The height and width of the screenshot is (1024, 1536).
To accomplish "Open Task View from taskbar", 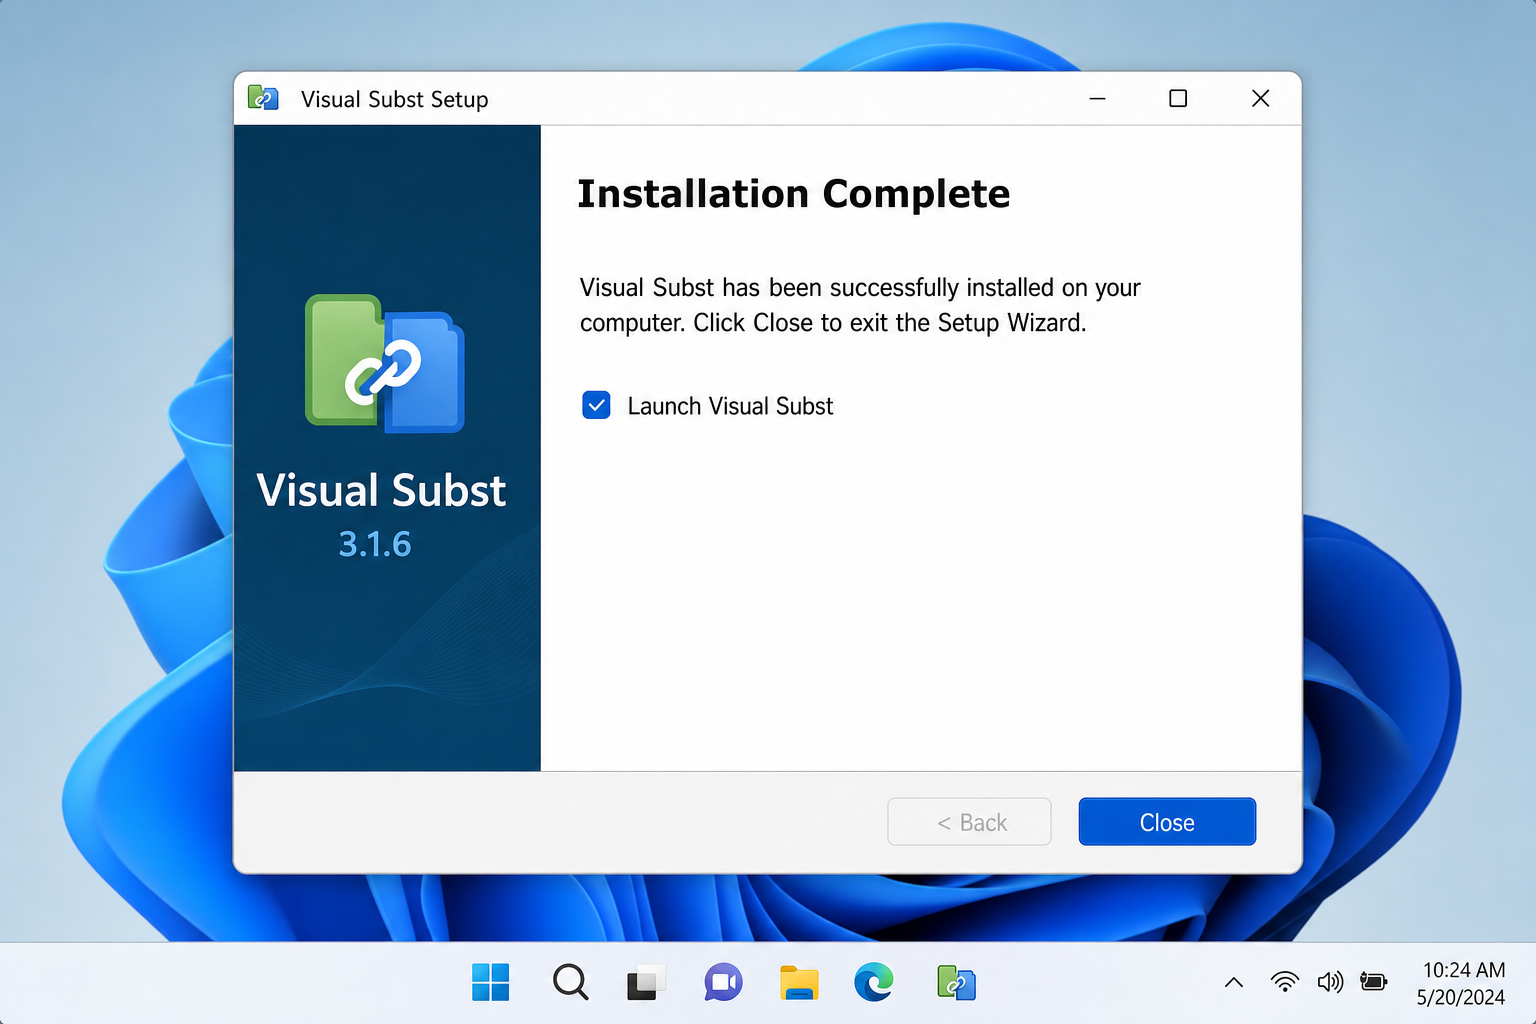I will [646, 983].
